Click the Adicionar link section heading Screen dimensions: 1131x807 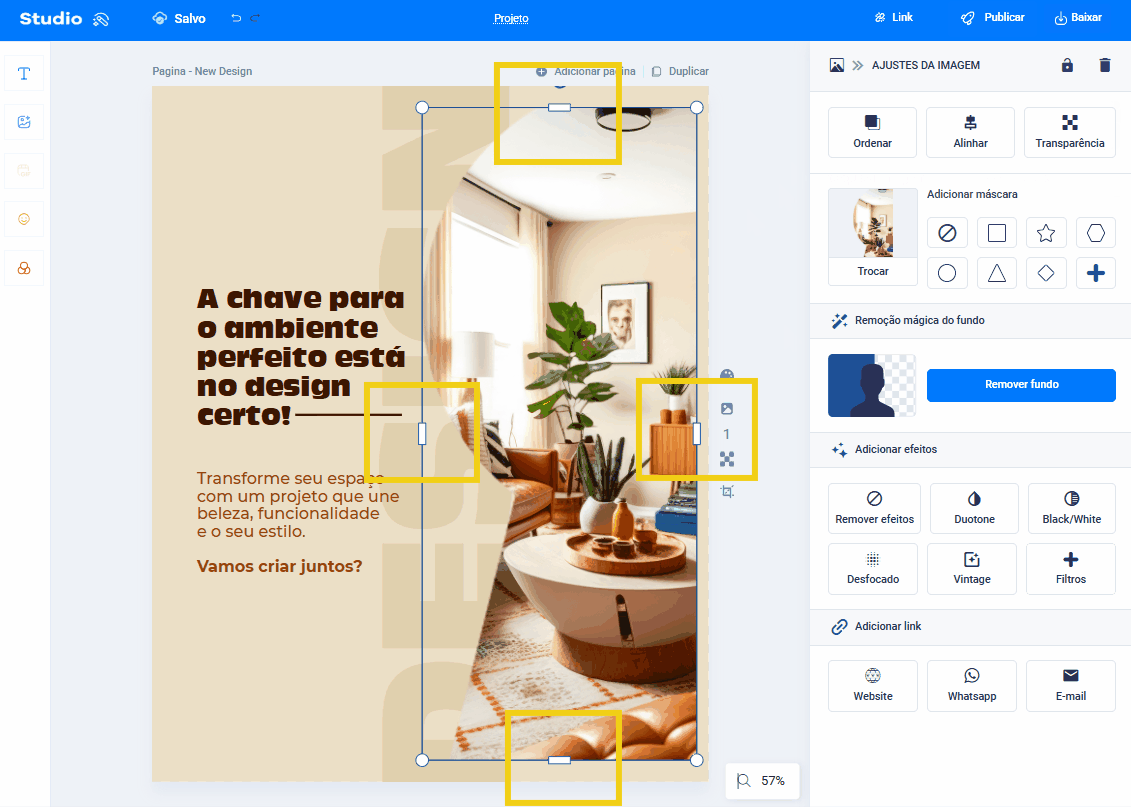[888, 626]
